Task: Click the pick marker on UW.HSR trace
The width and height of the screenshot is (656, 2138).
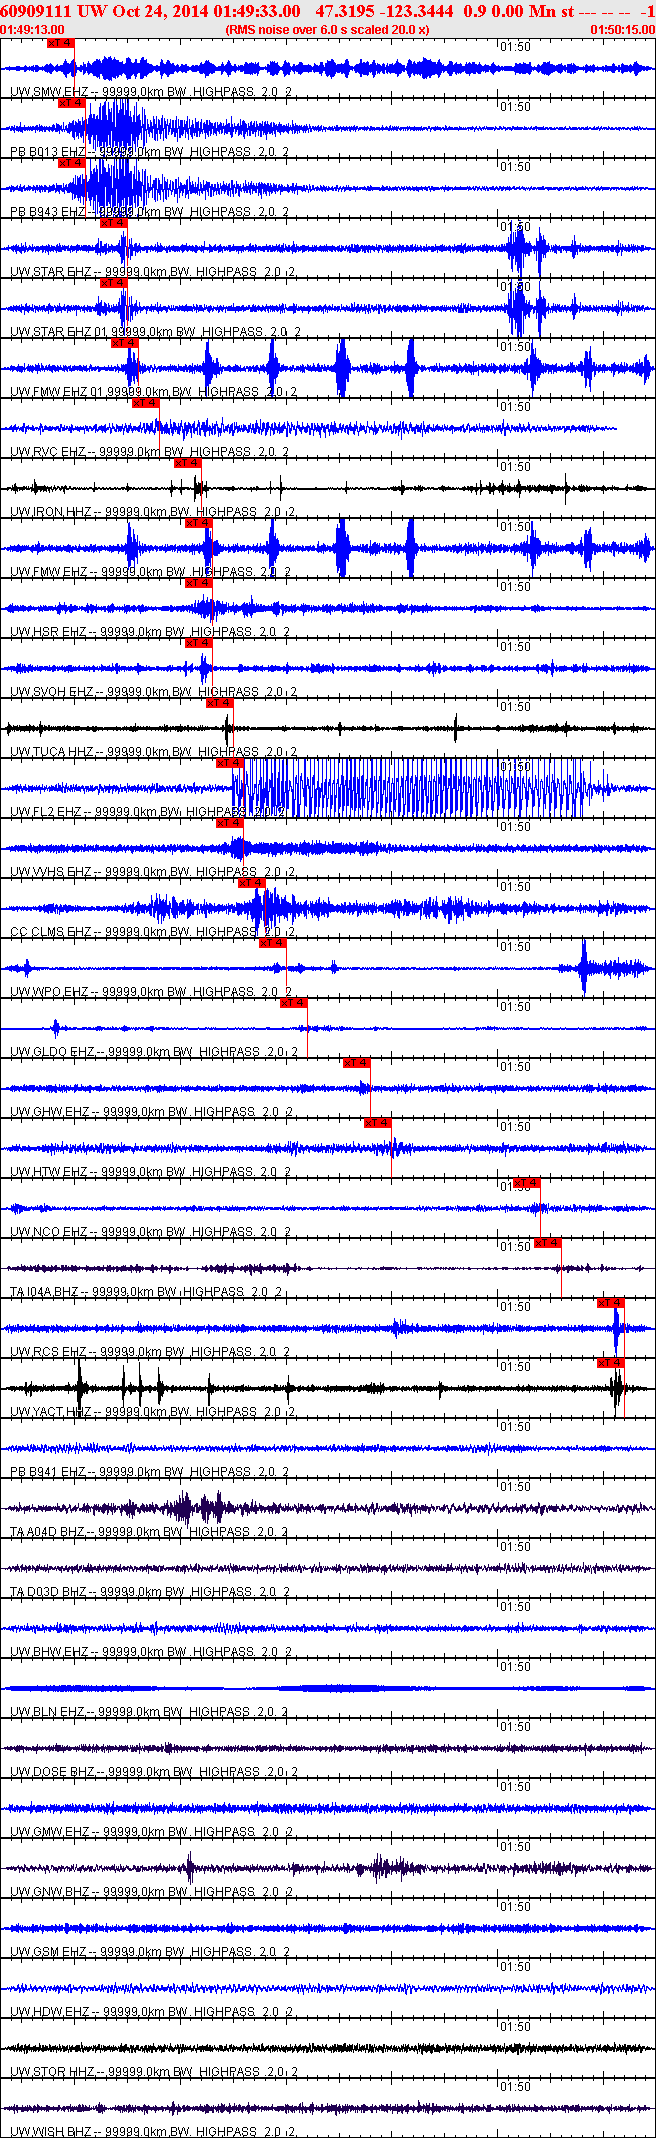Action: (199, 583)
